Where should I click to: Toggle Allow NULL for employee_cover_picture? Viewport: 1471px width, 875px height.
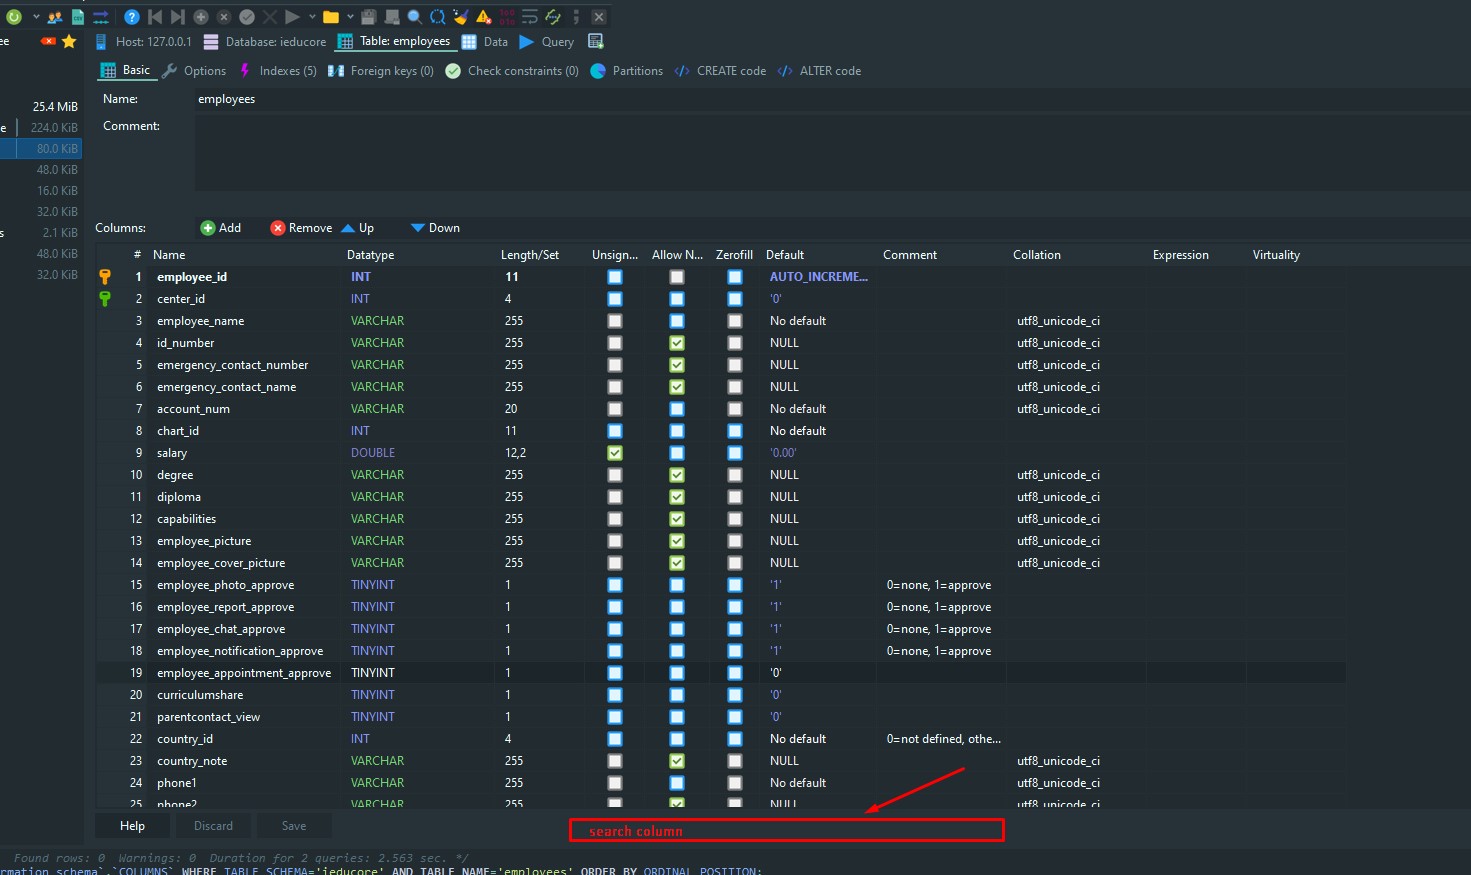(x=677, y=563)
